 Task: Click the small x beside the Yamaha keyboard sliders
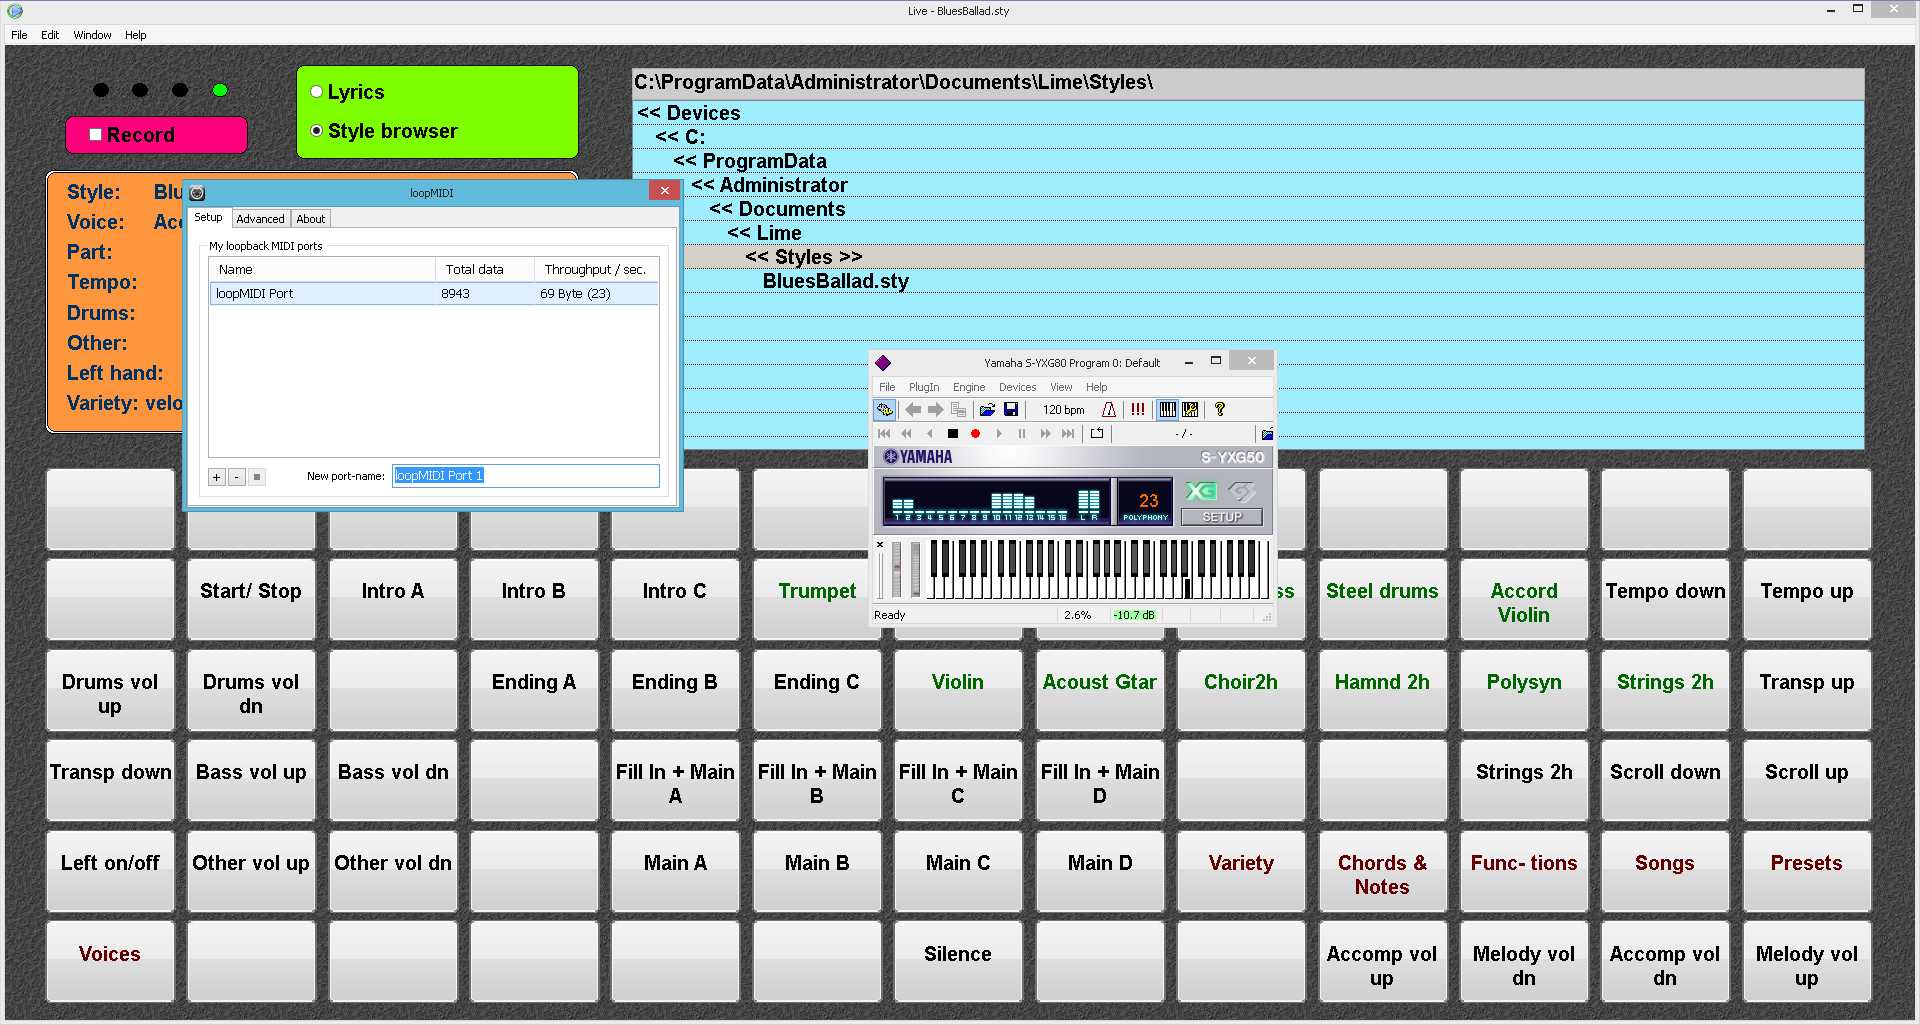(x=880, y=545)
